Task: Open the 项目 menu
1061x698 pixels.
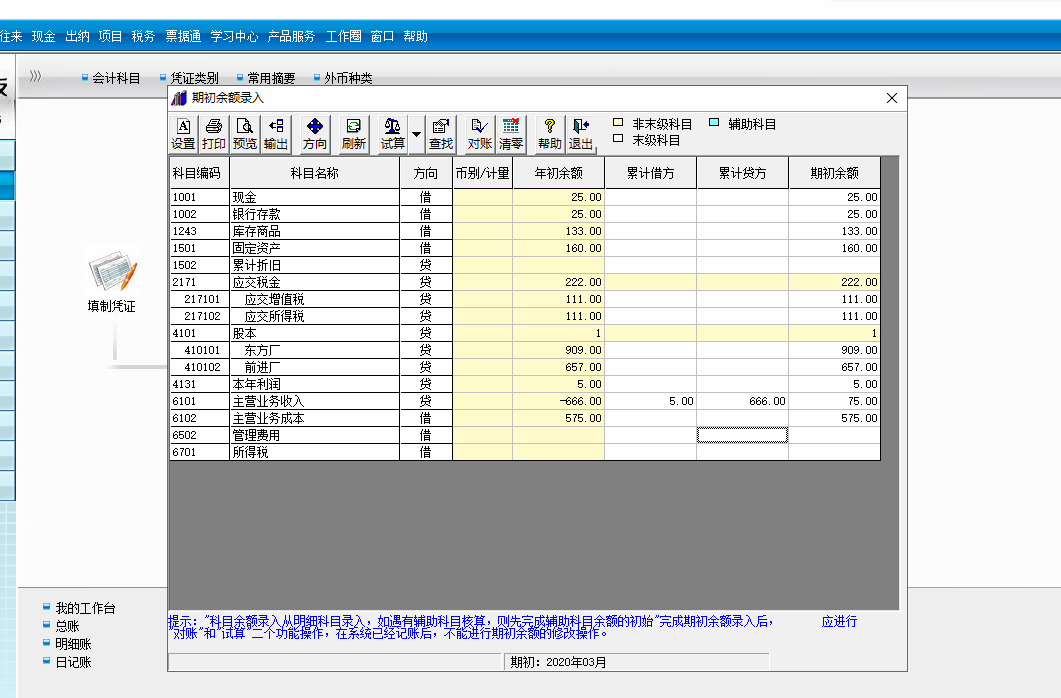Action: tap(110, 37)
